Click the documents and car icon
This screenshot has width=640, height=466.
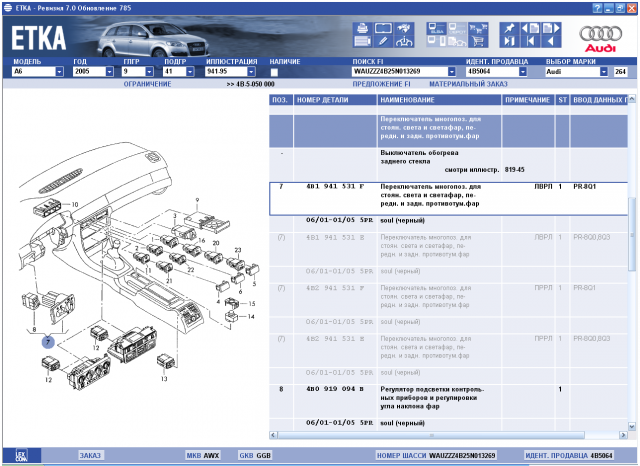tap(458, 41)
